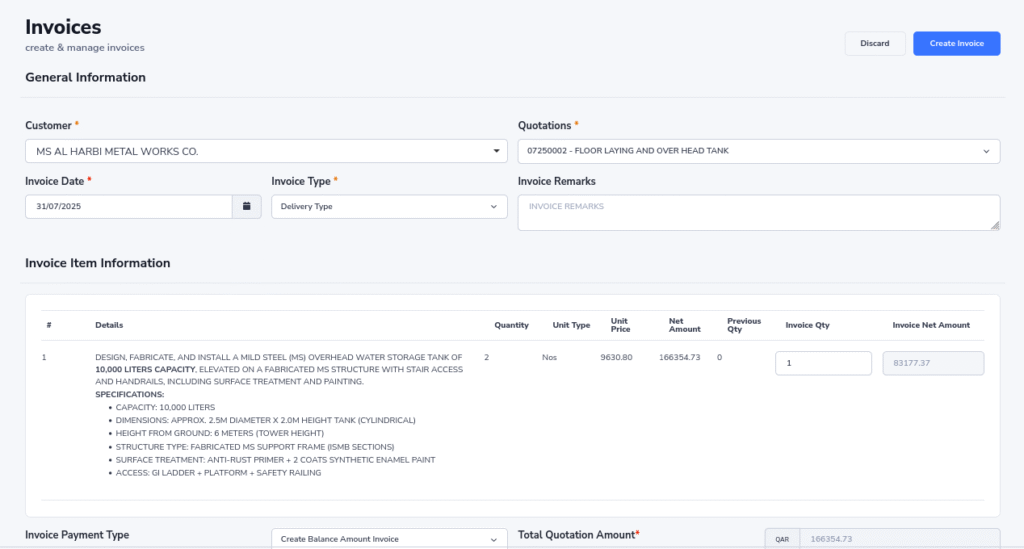Click the Unit Type column header

[x=571, y=325]
